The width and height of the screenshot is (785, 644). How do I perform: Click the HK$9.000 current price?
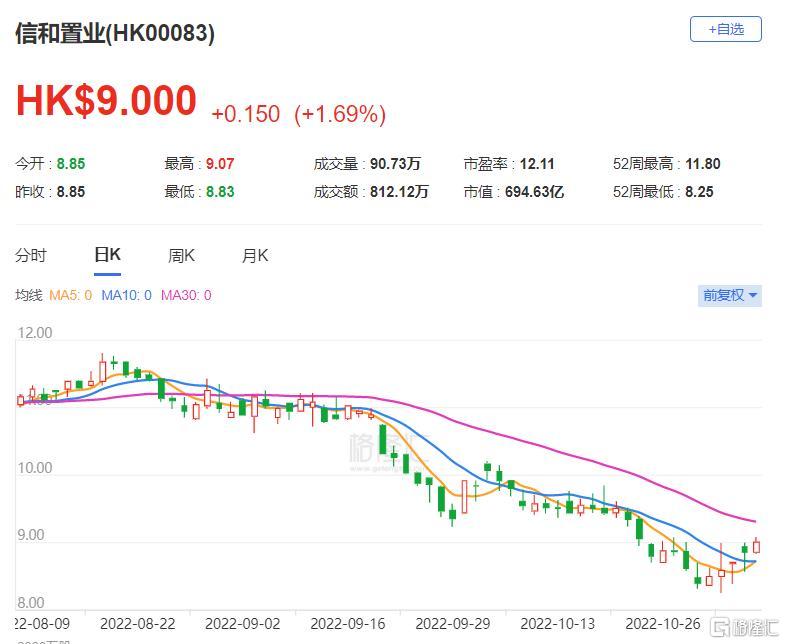[106, 102]
